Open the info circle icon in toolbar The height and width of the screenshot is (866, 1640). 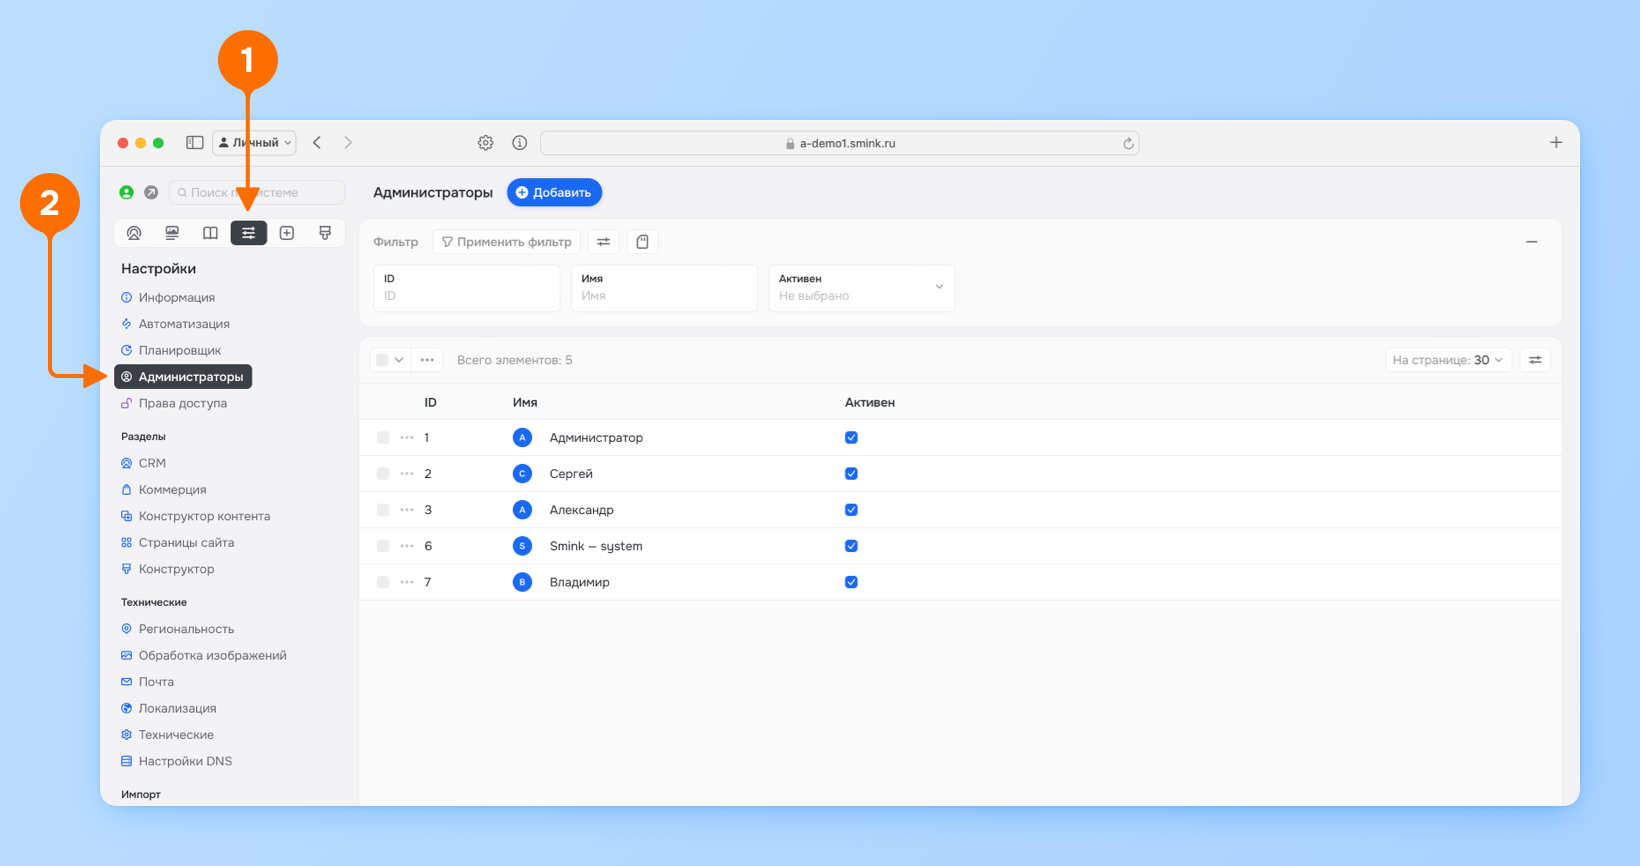[519, 143]
